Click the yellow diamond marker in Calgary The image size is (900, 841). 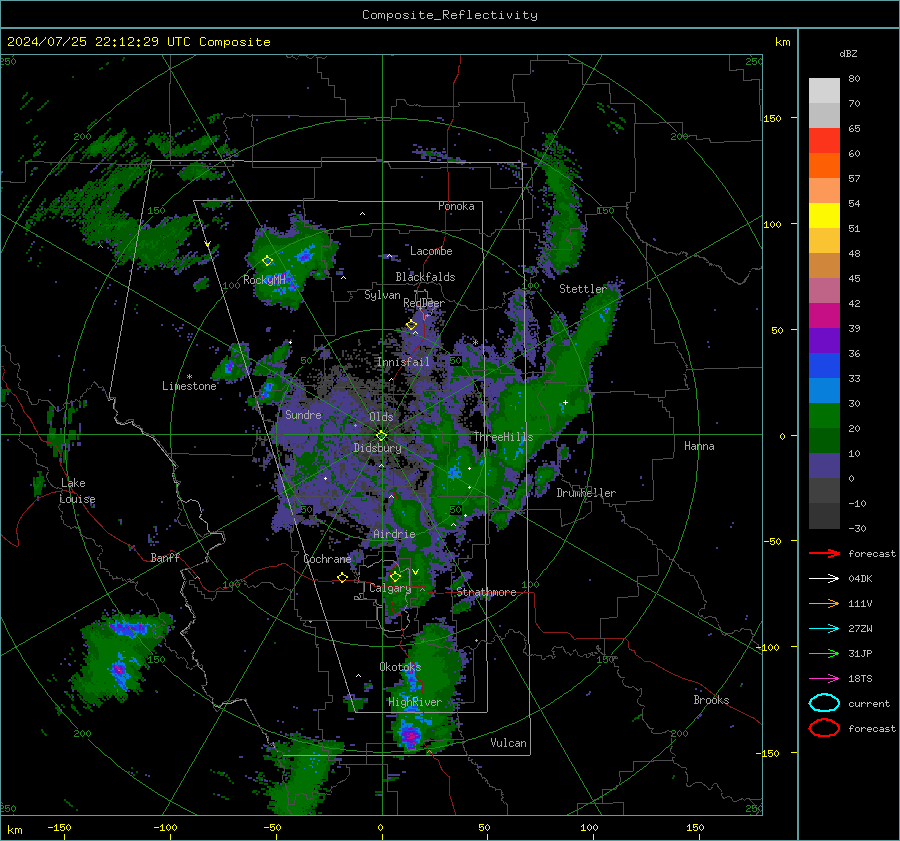point(395,576)
